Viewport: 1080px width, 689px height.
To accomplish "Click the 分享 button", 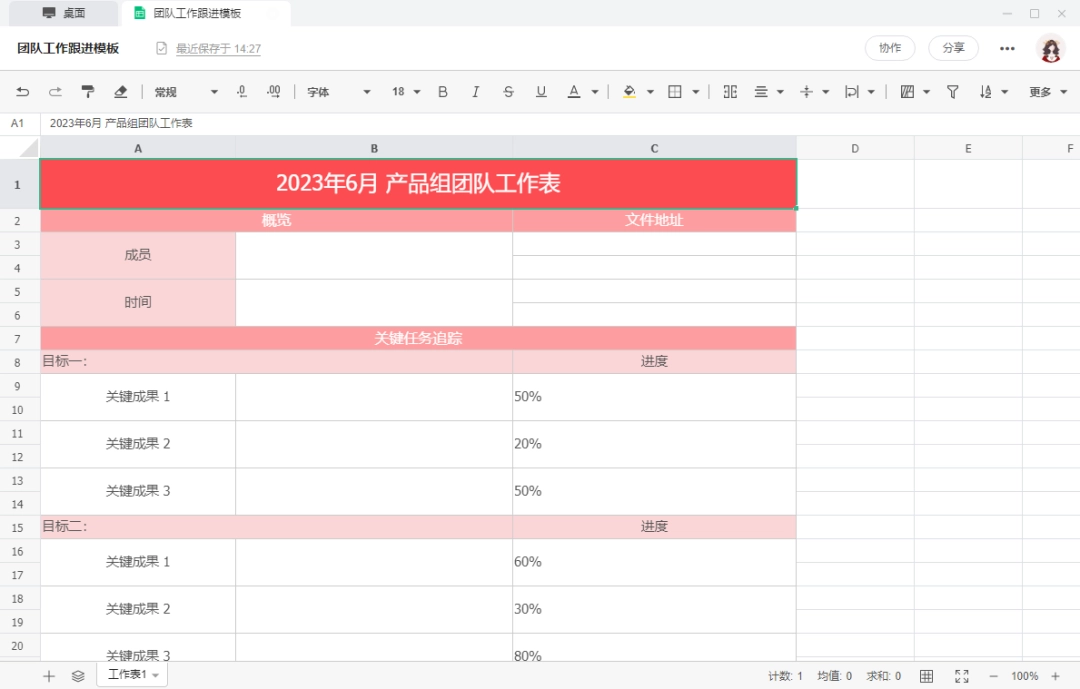I will click(x=953, y=47).
